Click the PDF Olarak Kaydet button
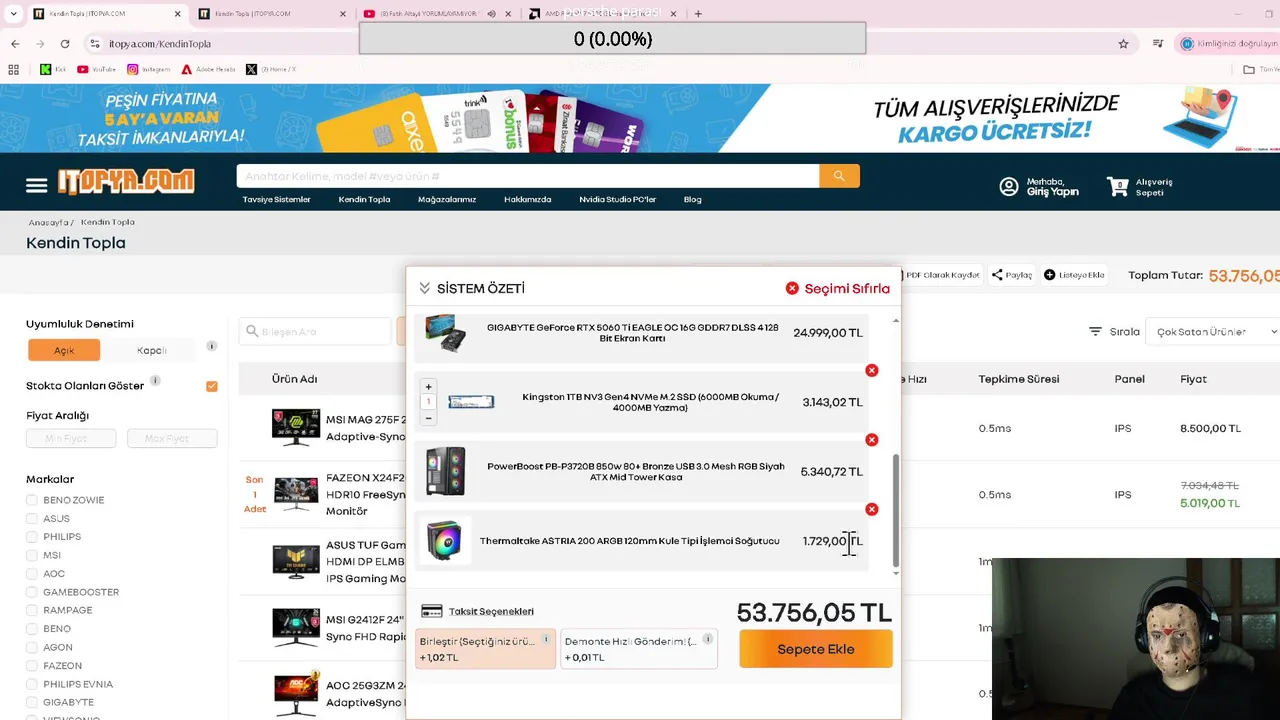 [941, 275]
